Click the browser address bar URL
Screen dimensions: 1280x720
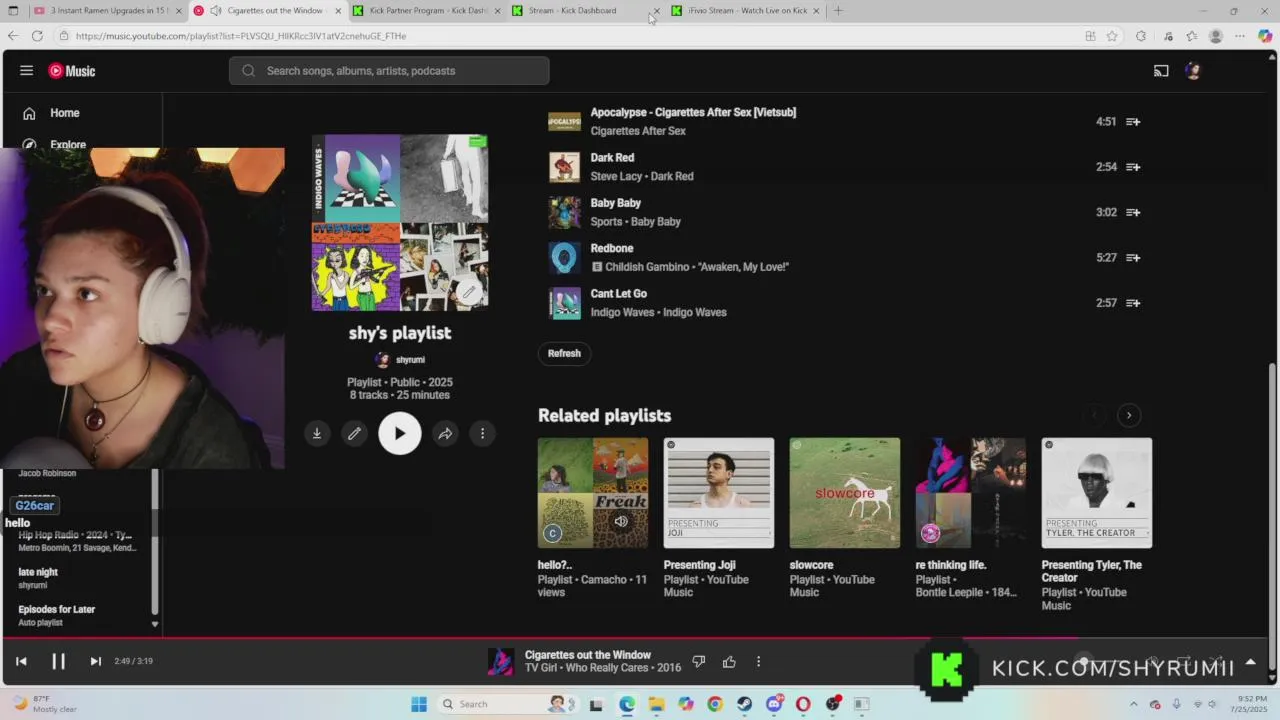[241, 36]
